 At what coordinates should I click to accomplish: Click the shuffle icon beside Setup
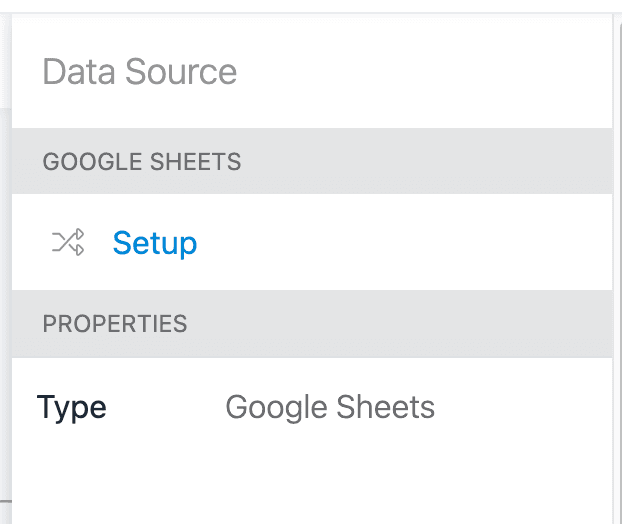click(68, 242)
